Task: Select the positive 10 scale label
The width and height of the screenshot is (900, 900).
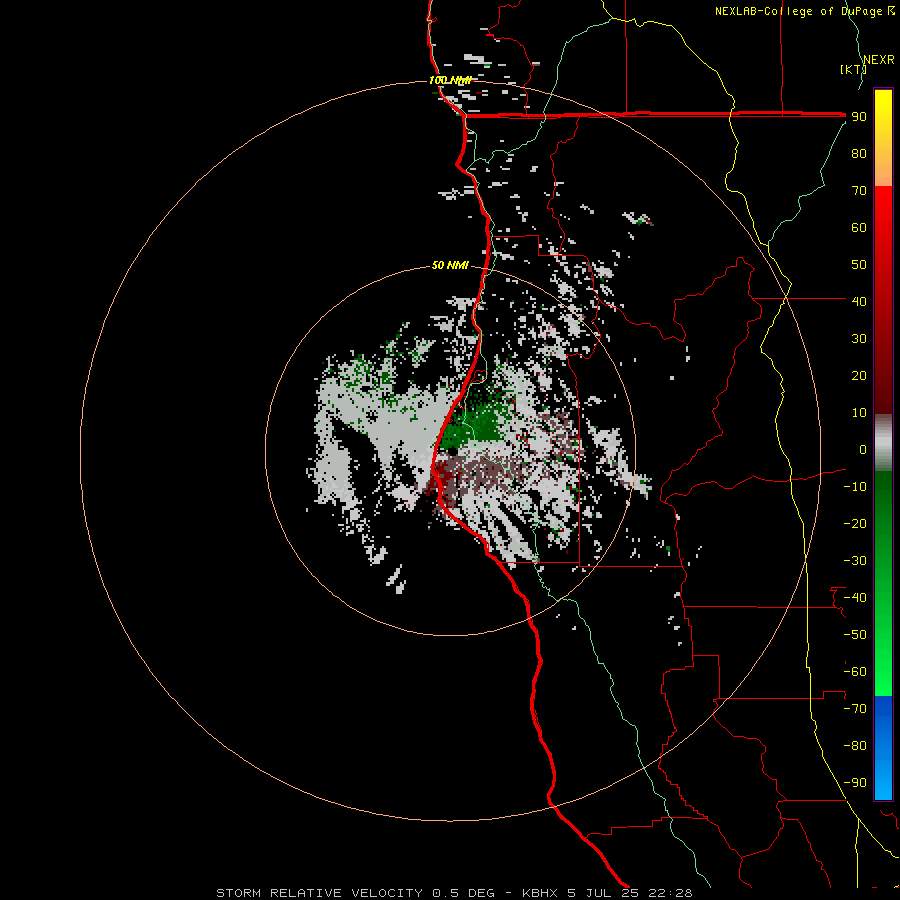Action: point(859,413)
